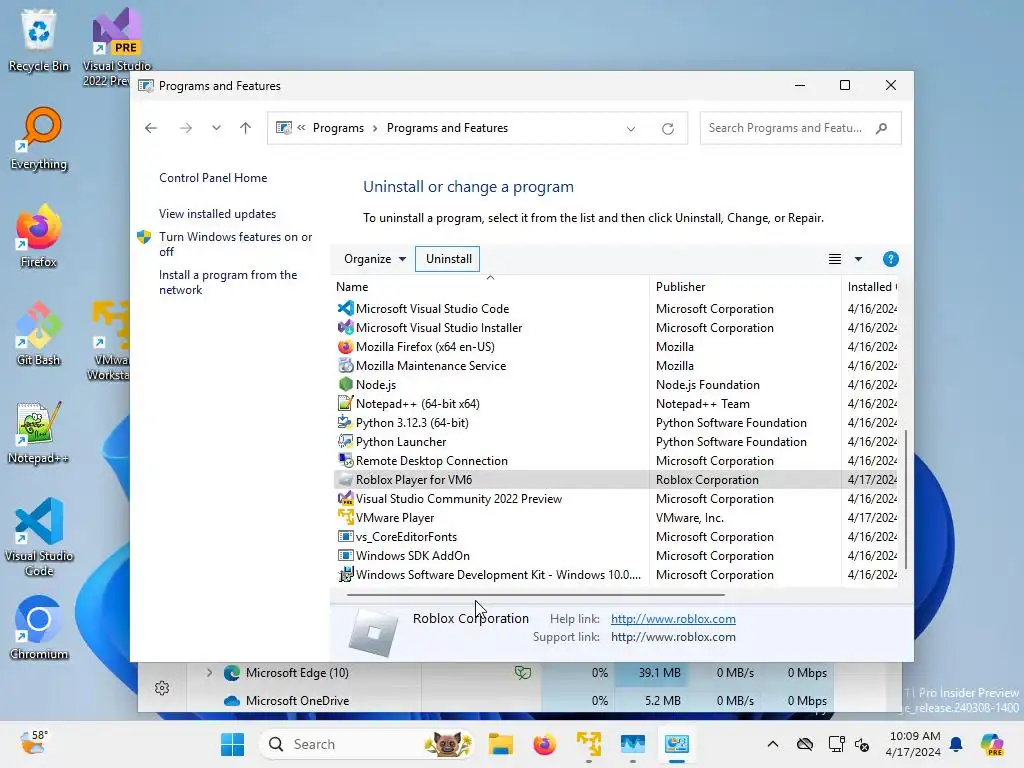Click the Back arrow in Programs and Features
1024x768 pixels.
[x=151, y=128]
